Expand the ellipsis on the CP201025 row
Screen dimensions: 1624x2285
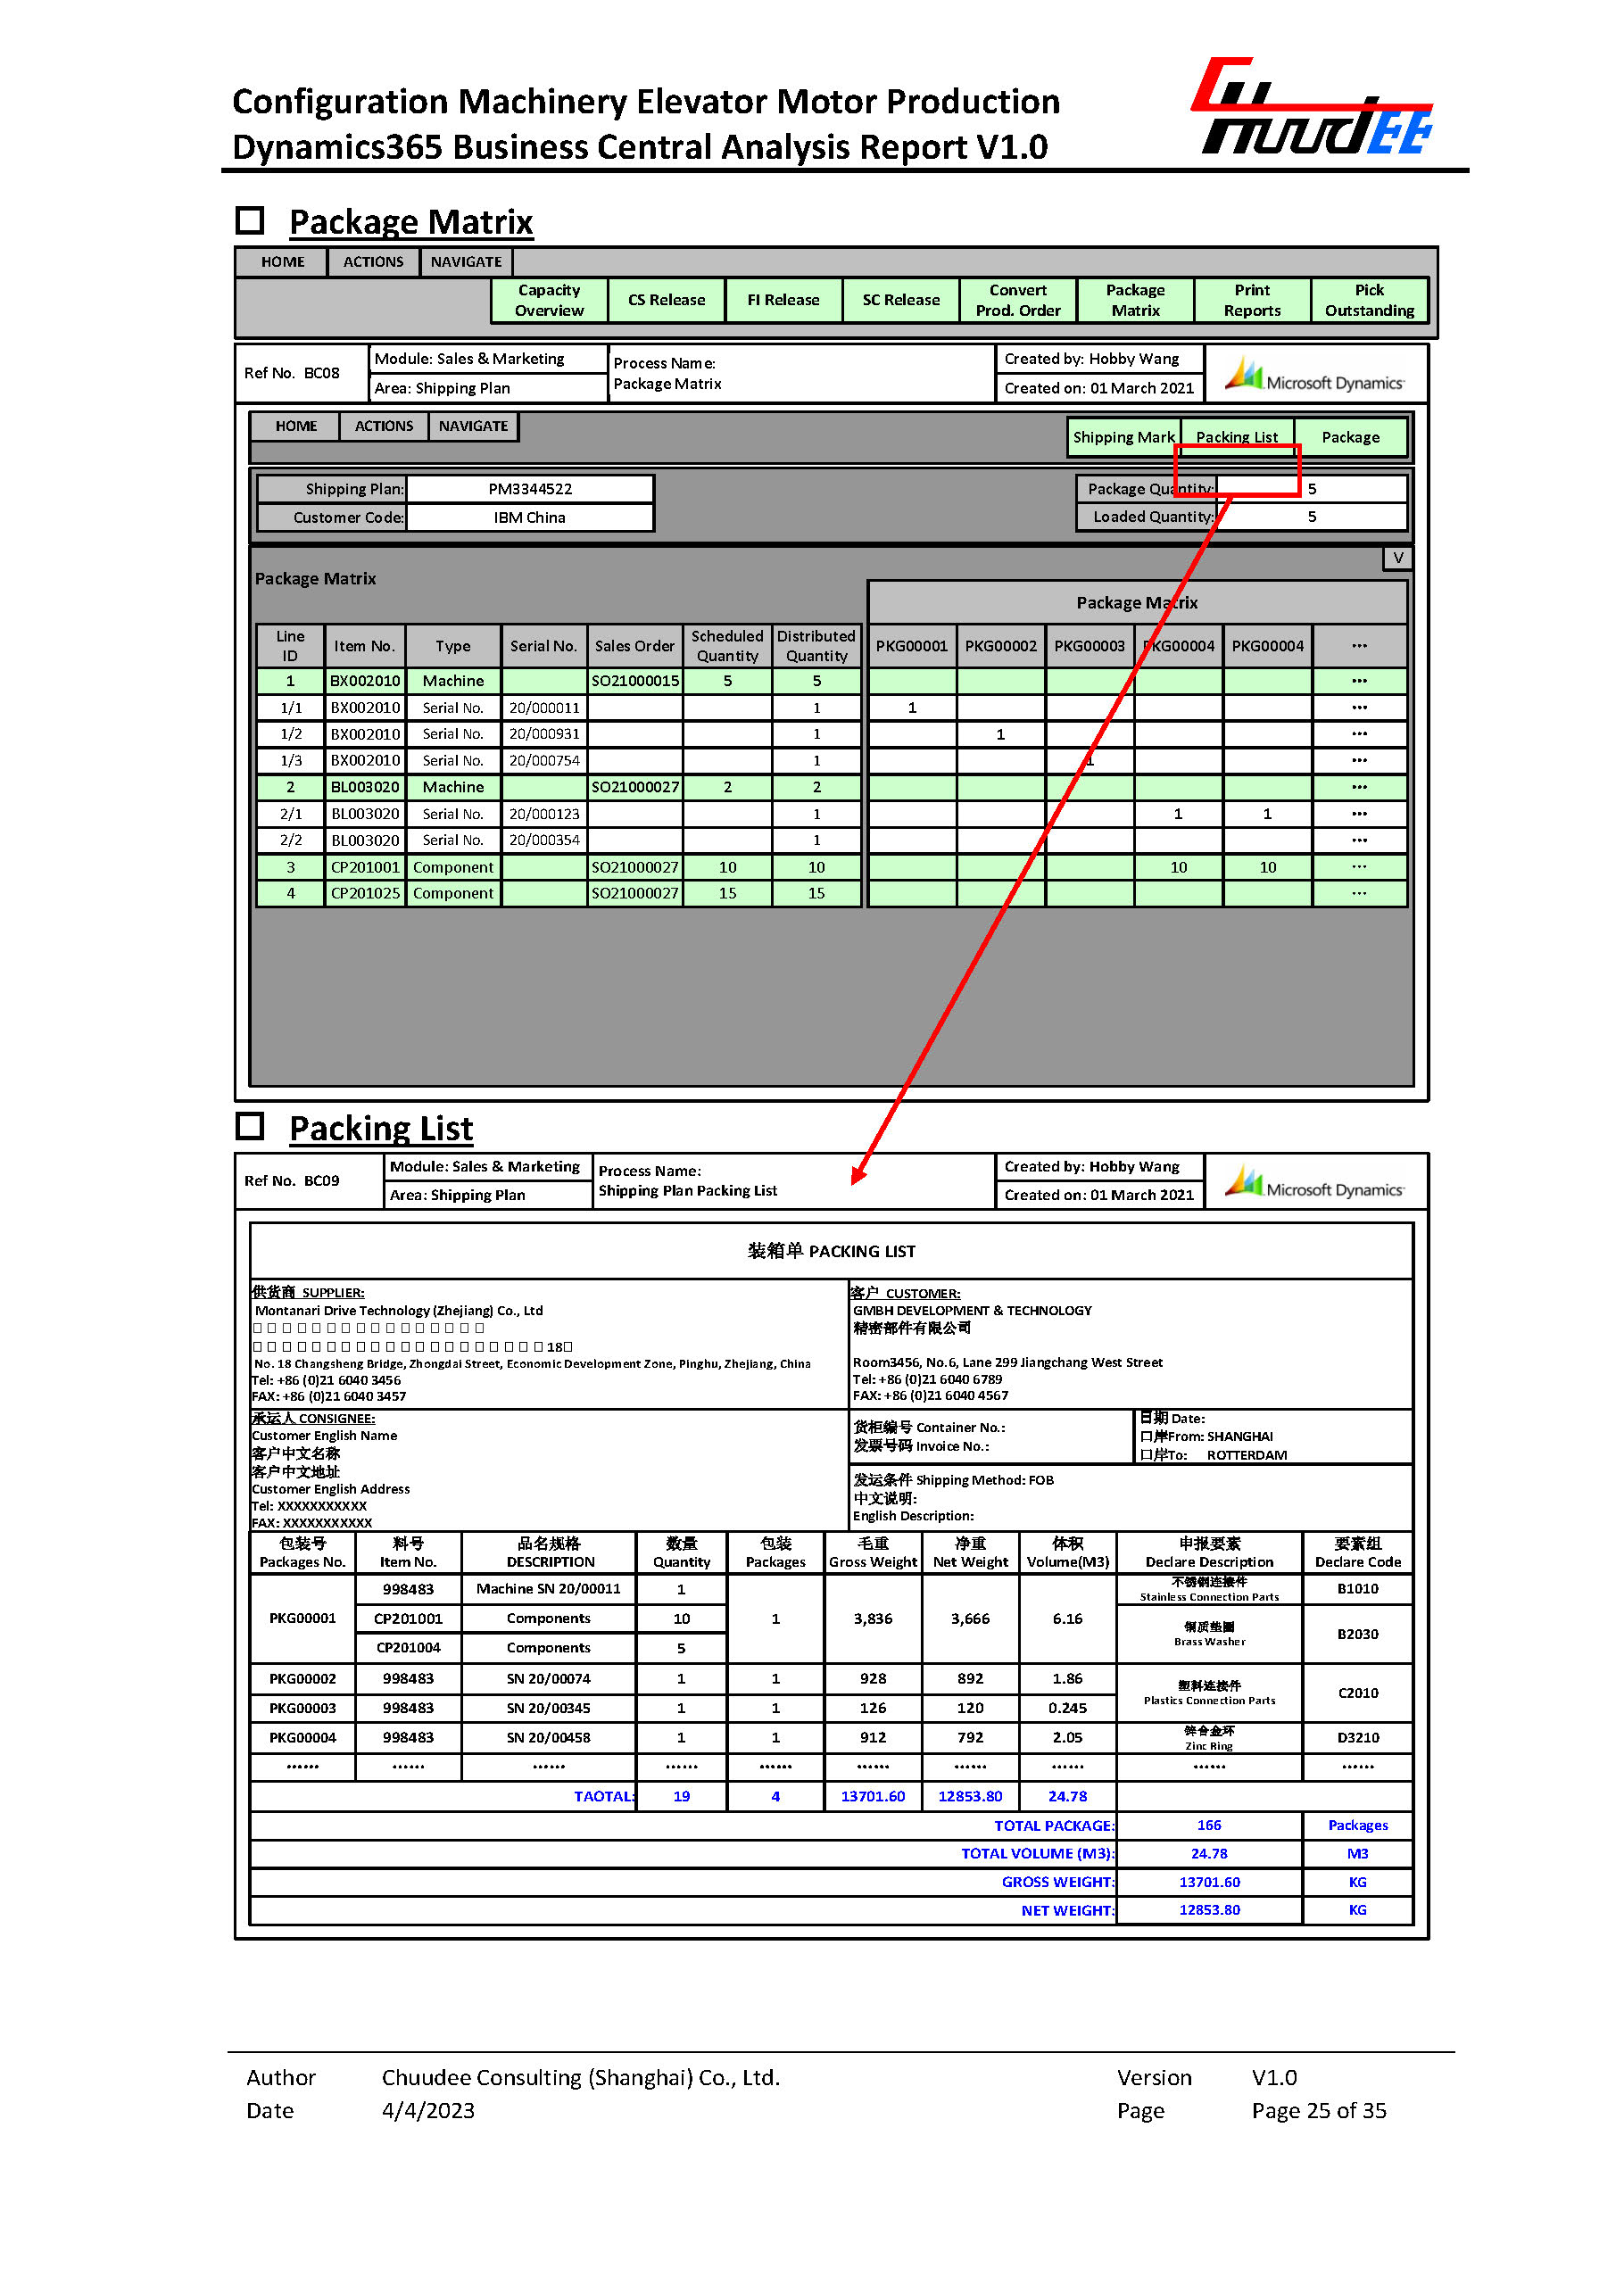pos(1359,893)
